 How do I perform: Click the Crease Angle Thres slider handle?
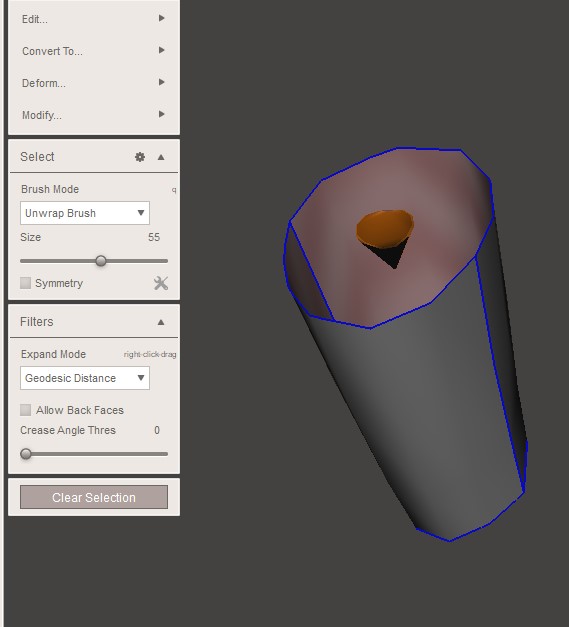(x=26, y=454)
